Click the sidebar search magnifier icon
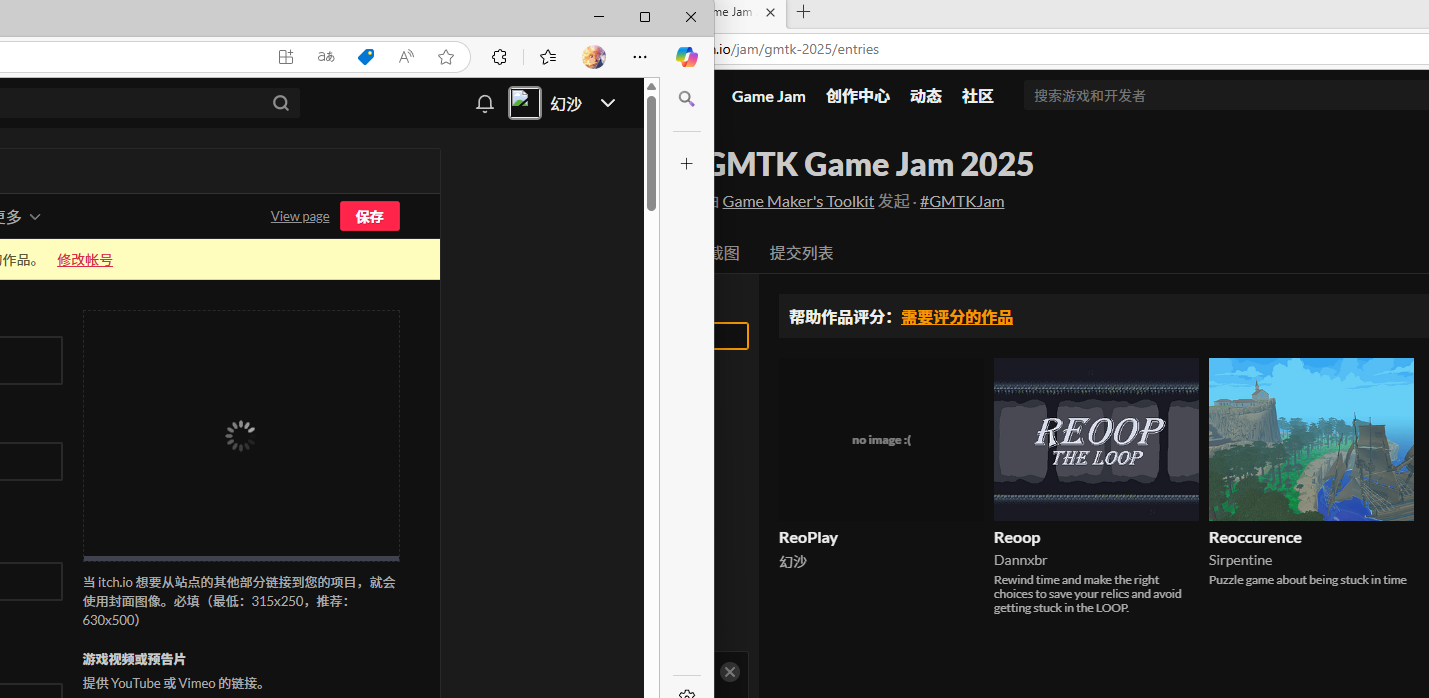This screenshot has width=1429, height=698. 686,98
